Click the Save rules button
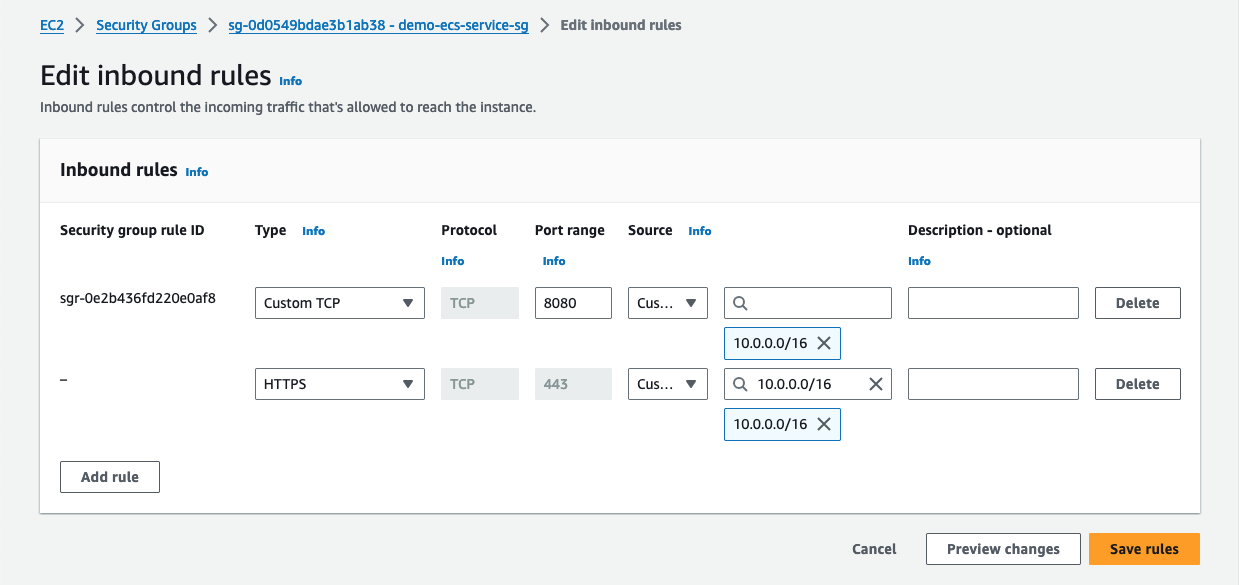The height and width of the screenshot is (585, 1239). point(1144,549)
